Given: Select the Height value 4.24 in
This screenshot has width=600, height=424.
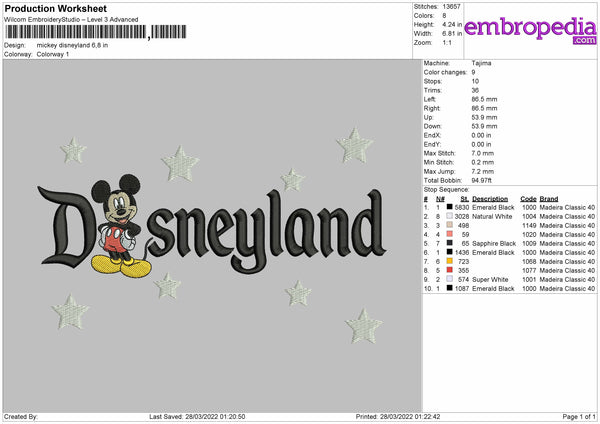Looking at the screenshot, I should pos(452,24).
